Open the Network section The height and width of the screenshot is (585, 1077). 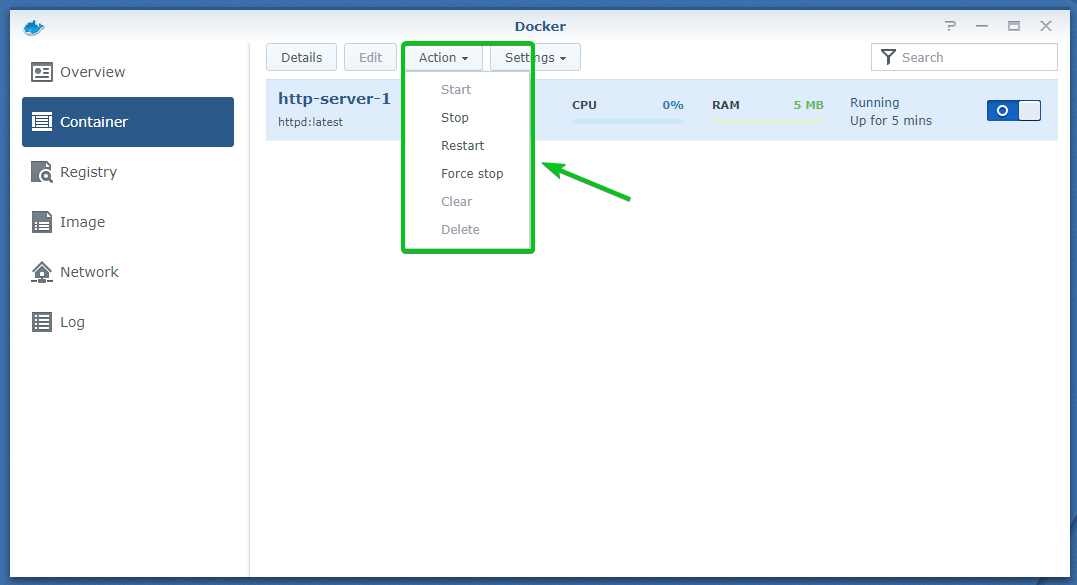pyautogui.click(x=128, y=272)
